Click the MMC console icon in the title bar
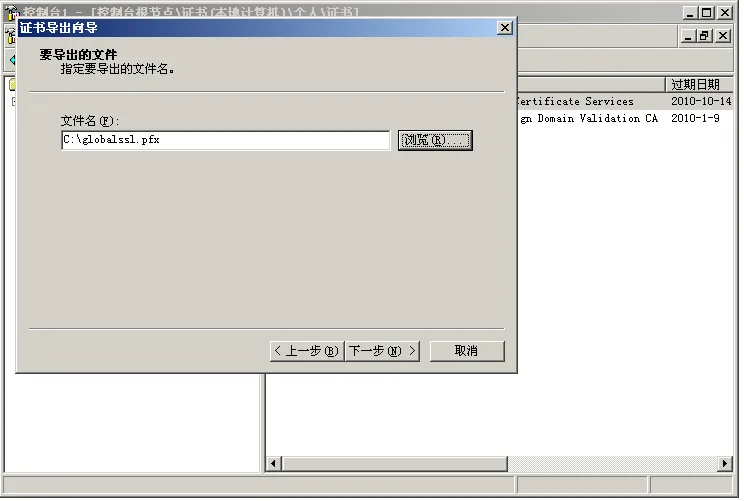The height and width of the screenshot is (501, 744). 11,12
